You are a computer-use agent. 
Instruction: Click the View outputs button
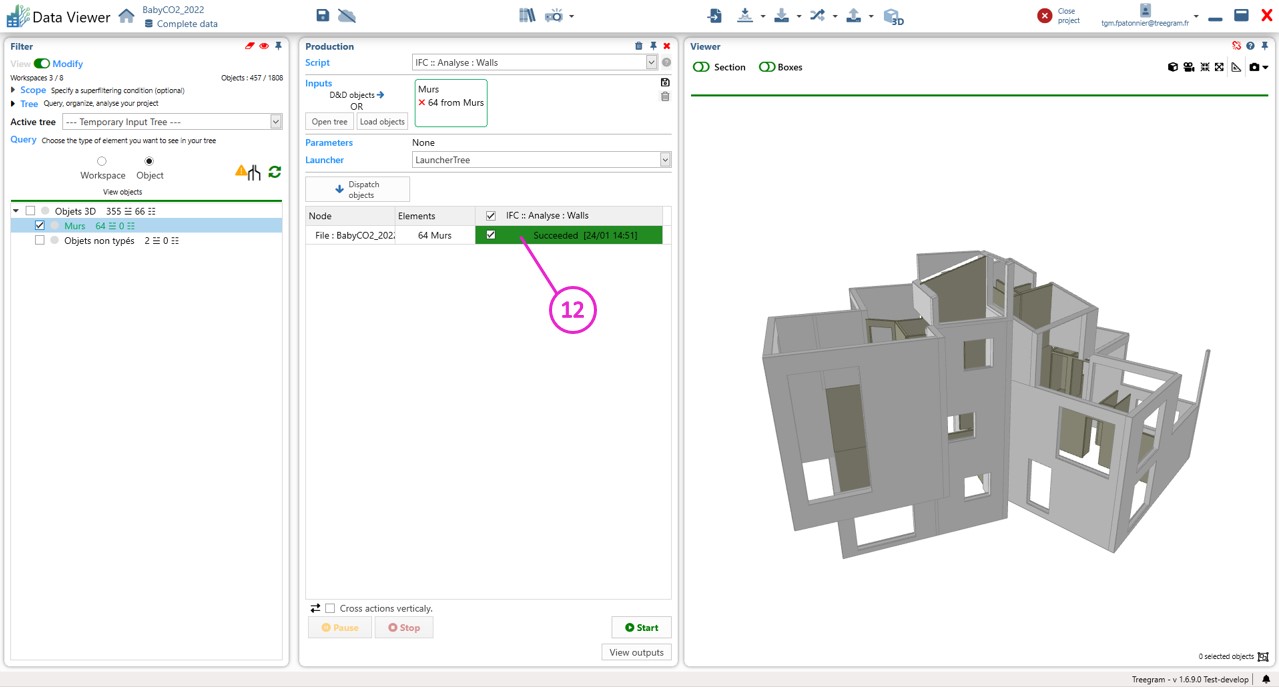point(636,652)
